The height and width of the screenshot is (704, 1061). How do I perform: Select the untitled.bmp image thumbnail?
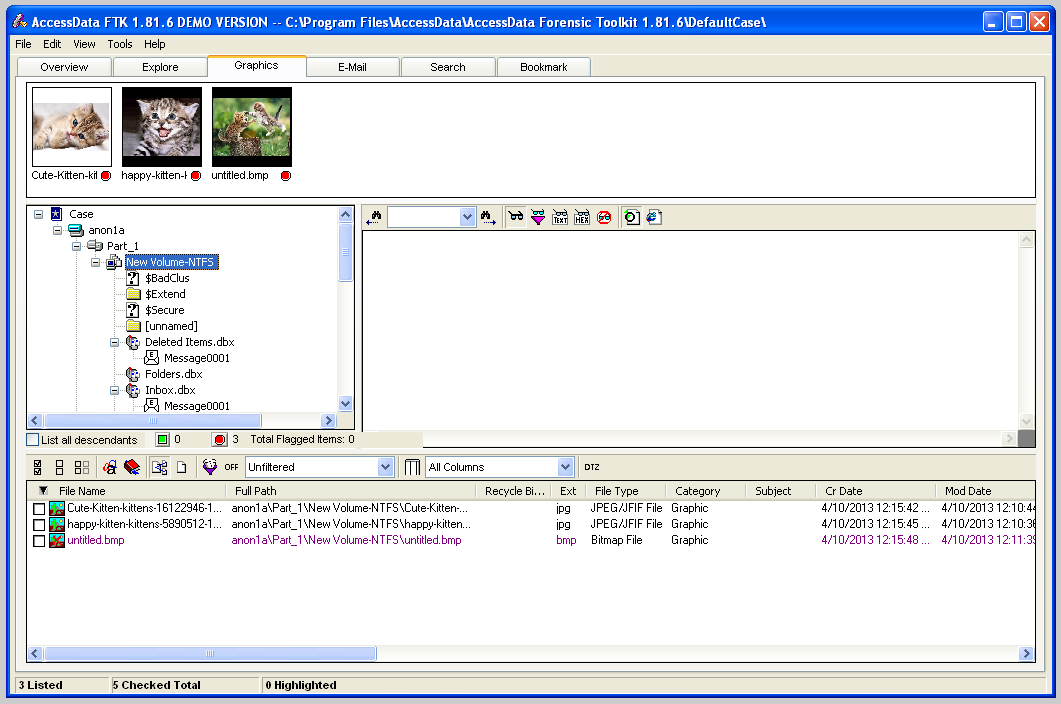252,127
